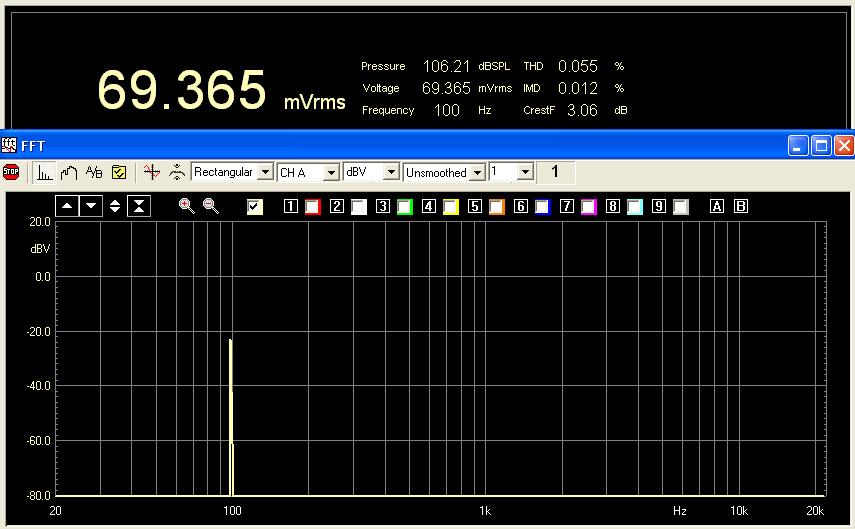Screen dimensions: 855x529
Task: Click the scroll graph down arrow button
Action: (91, 206)
